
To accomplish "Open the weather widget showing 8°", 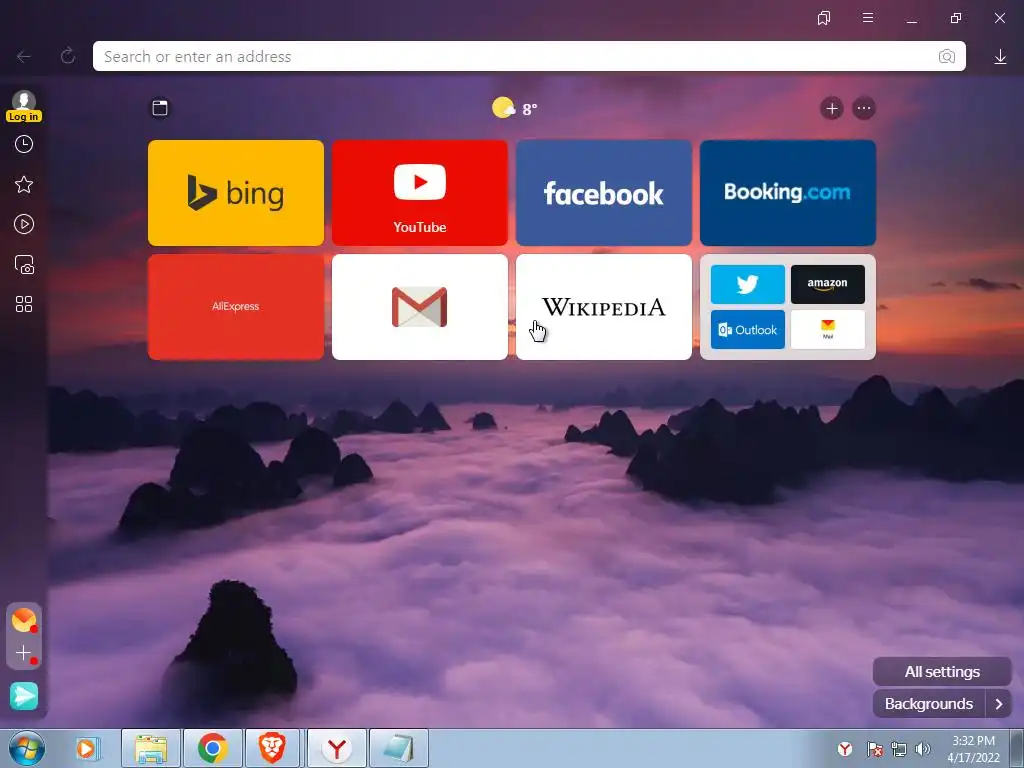I will (515, 108).
